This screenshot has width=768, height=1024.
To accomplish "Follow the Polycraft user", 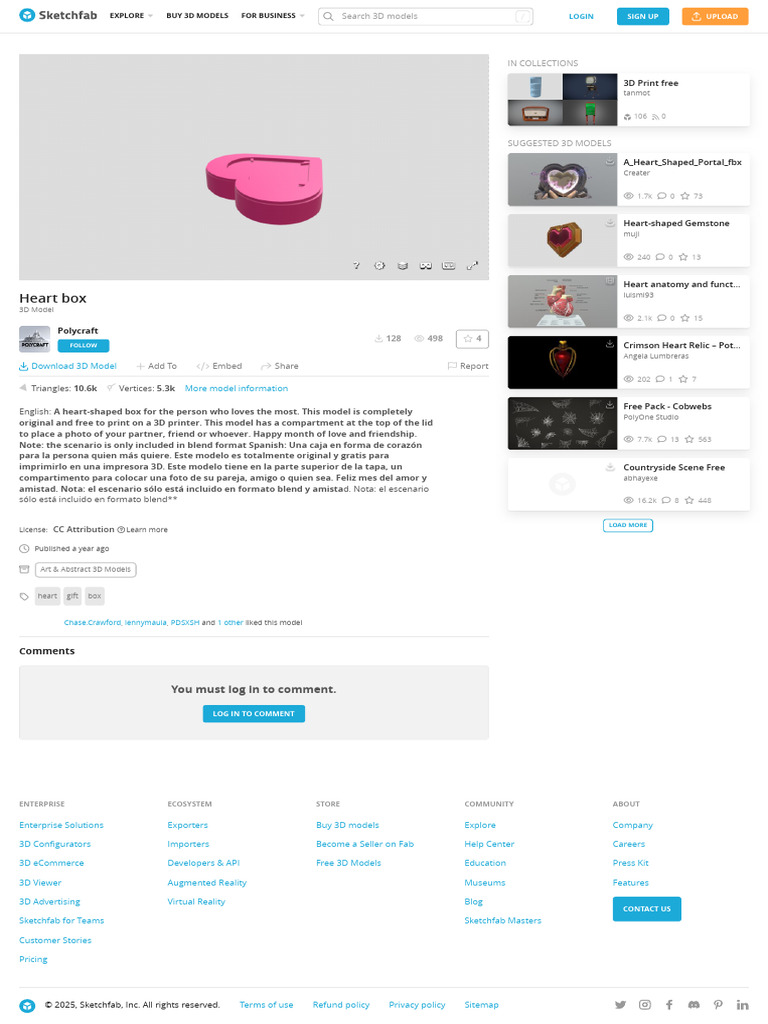I will pos(83,345).
